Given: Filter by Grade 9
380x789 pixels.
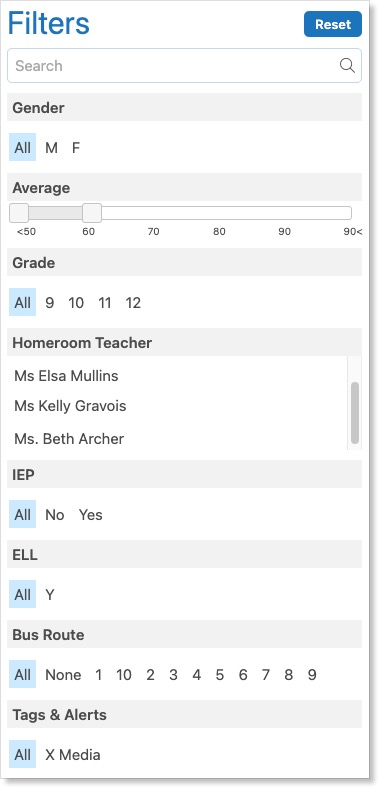Looking at the screenshot, I should (x=49, y=302).
